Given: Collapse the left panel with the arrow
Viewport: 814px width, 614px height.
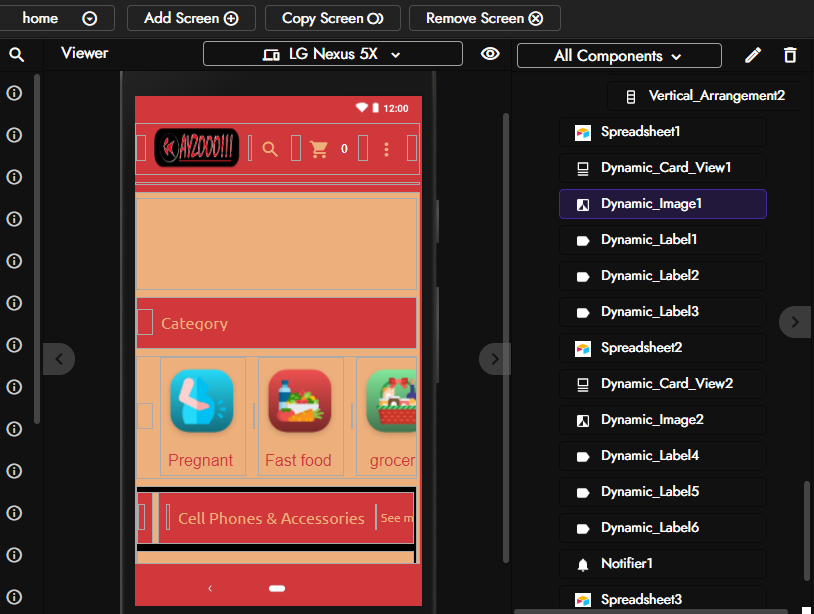Looking at the screenshot, I should pyautogui.click(x=59, y=359).
